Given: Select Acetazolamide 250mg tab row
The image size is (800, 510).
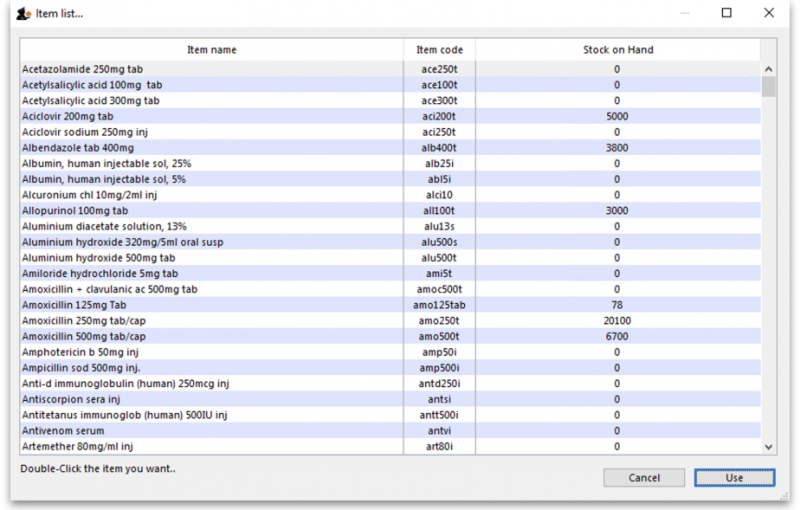Looking at the screenshot, I should pyautogui.click(x=82, y=70).
